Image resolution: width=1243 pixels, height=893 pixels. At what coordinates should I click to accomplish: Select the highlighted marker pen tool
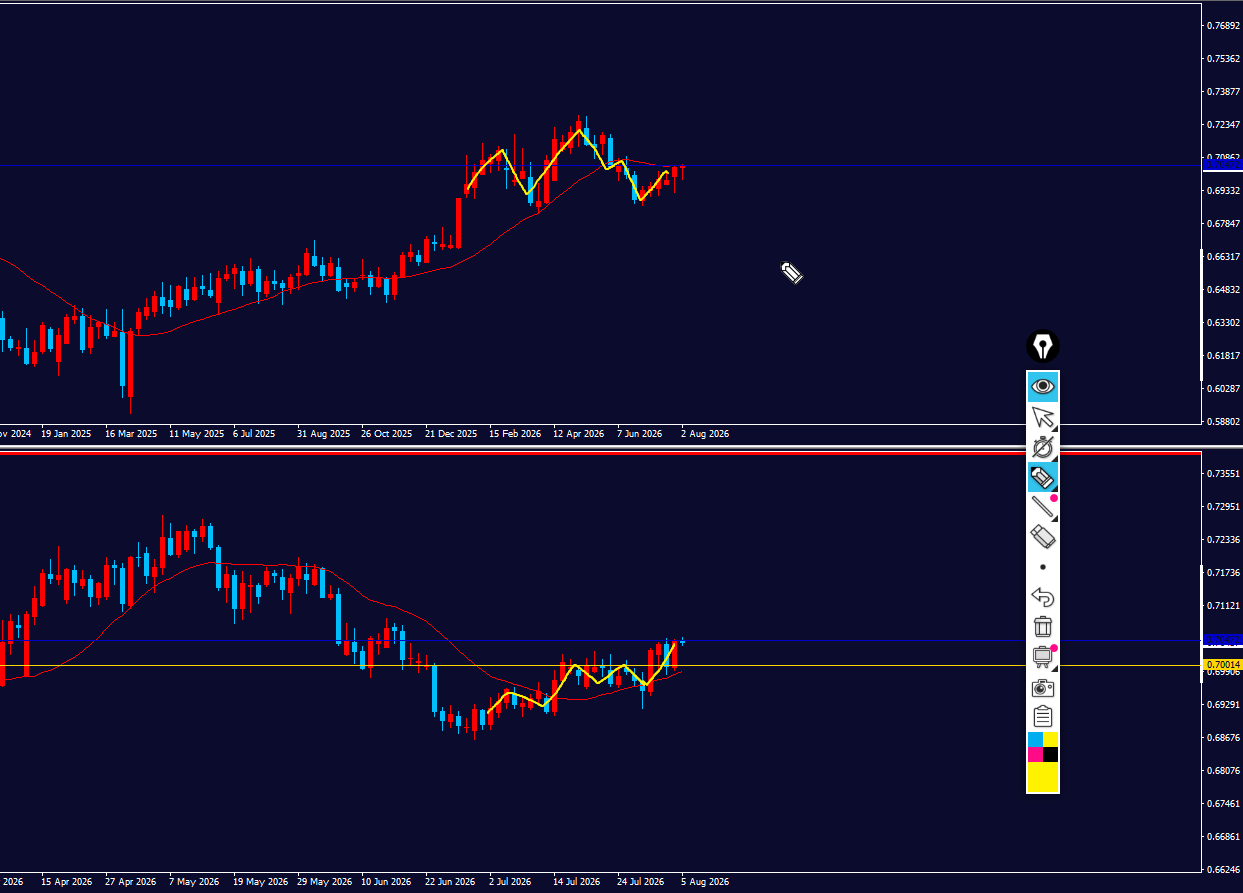[1043, 478]
